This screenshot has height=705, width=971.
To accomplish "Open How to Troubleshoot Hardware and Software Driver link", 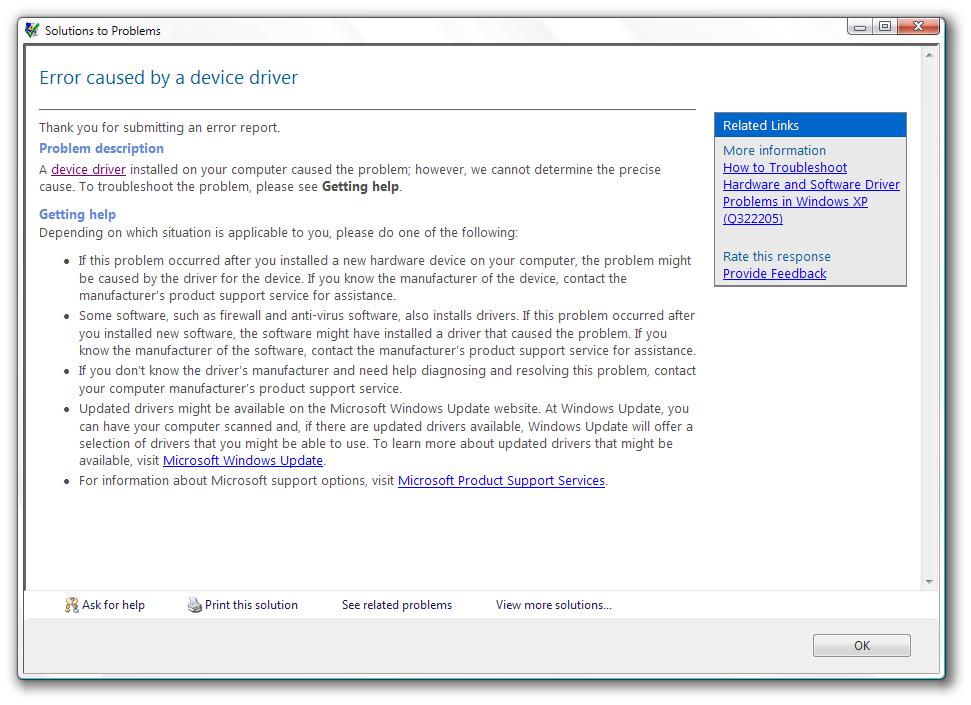I will tap(811, 193).
